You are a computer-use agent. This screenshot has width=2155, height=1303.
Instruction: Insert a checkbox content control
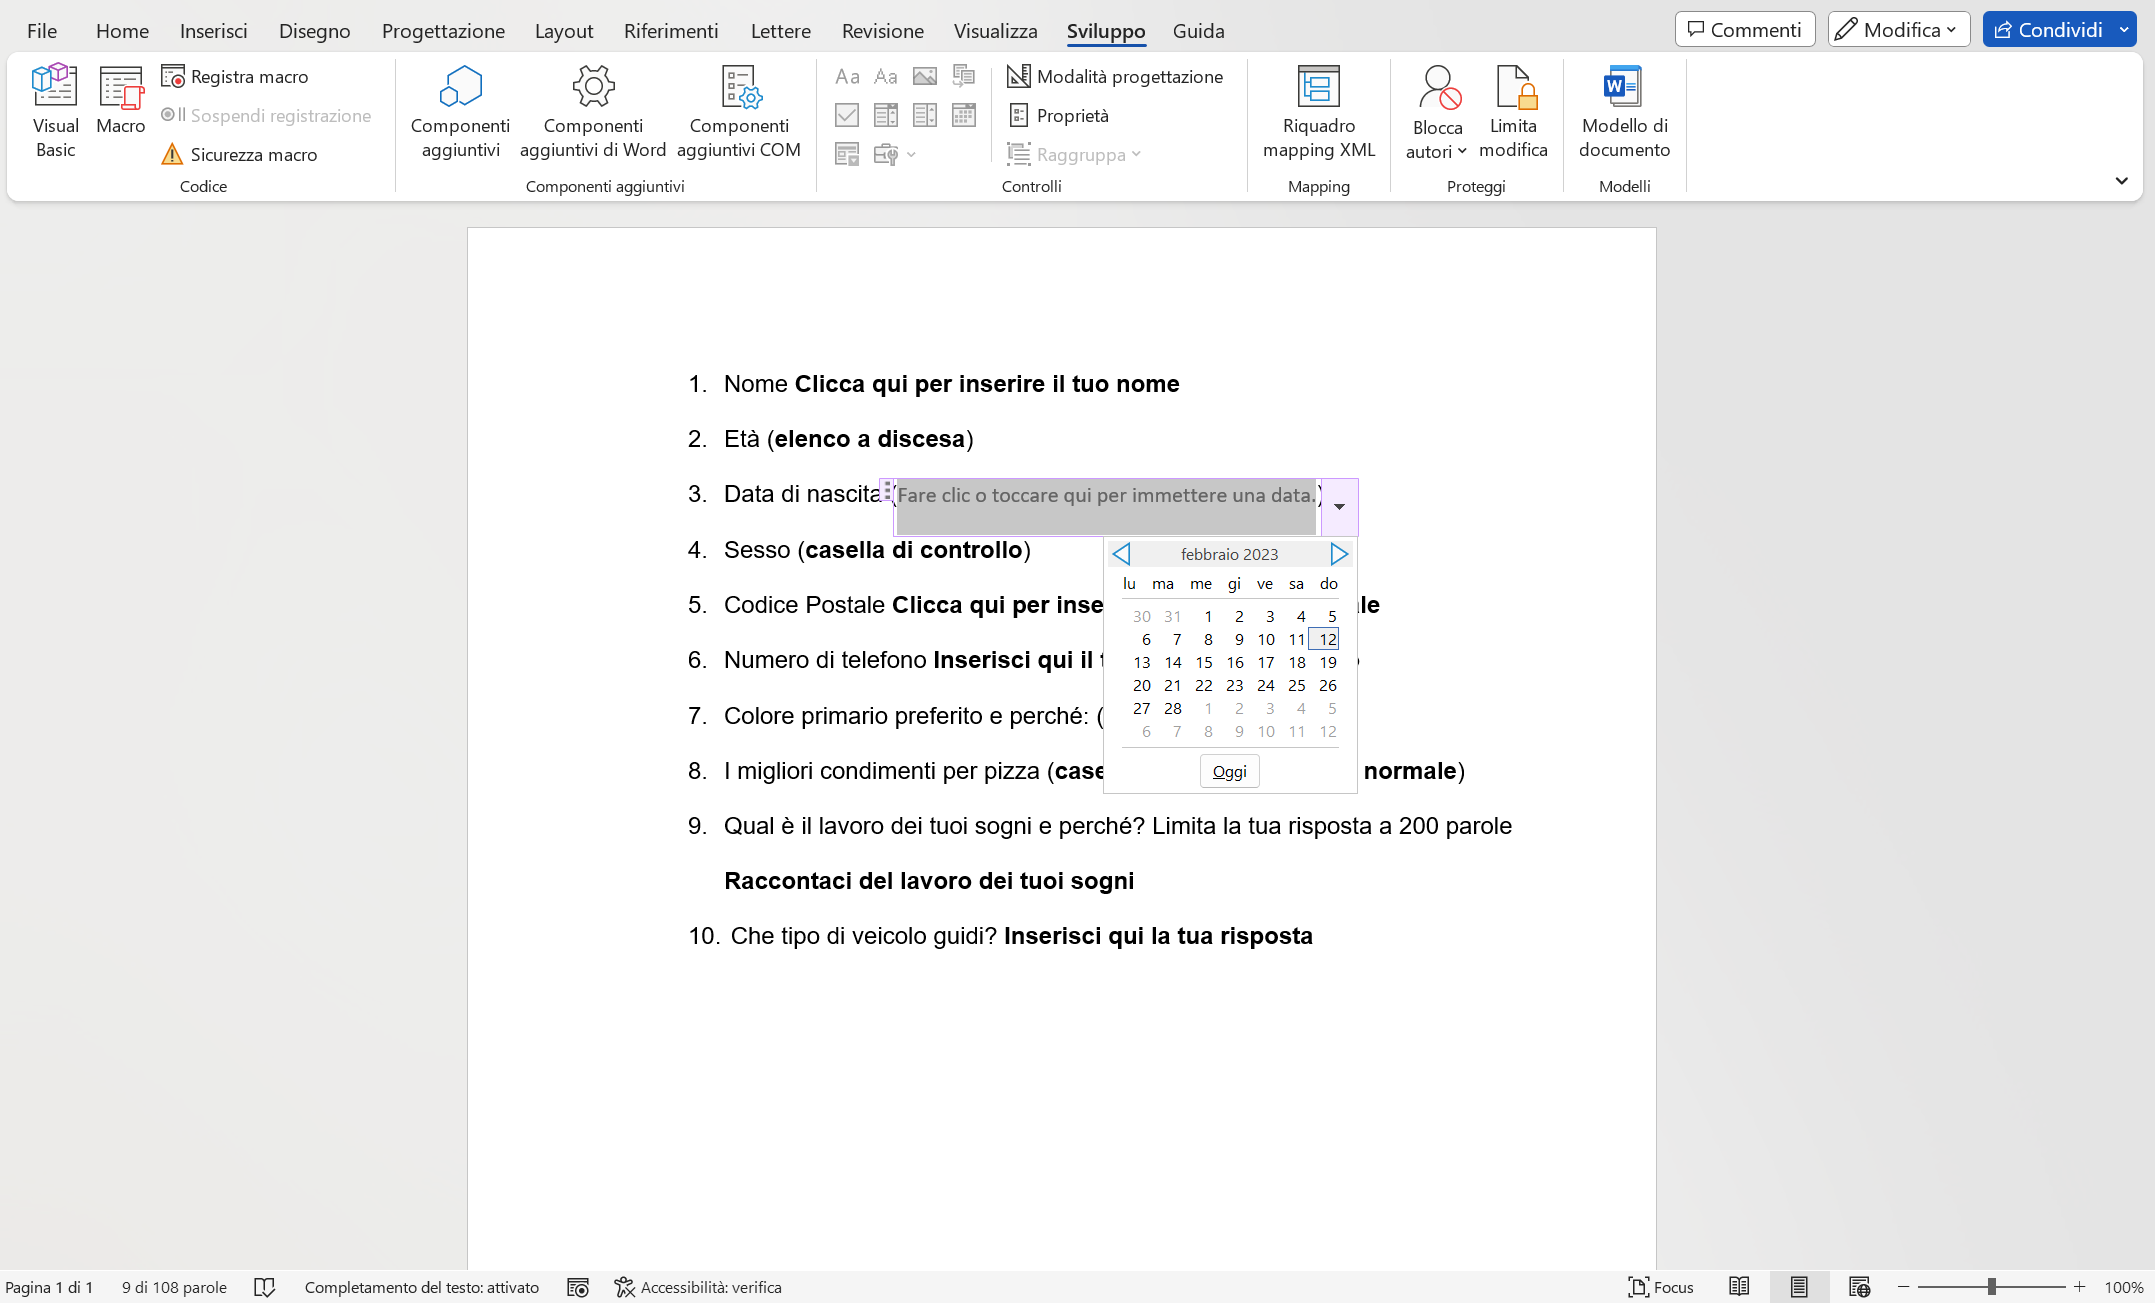(x=847, y=115)
